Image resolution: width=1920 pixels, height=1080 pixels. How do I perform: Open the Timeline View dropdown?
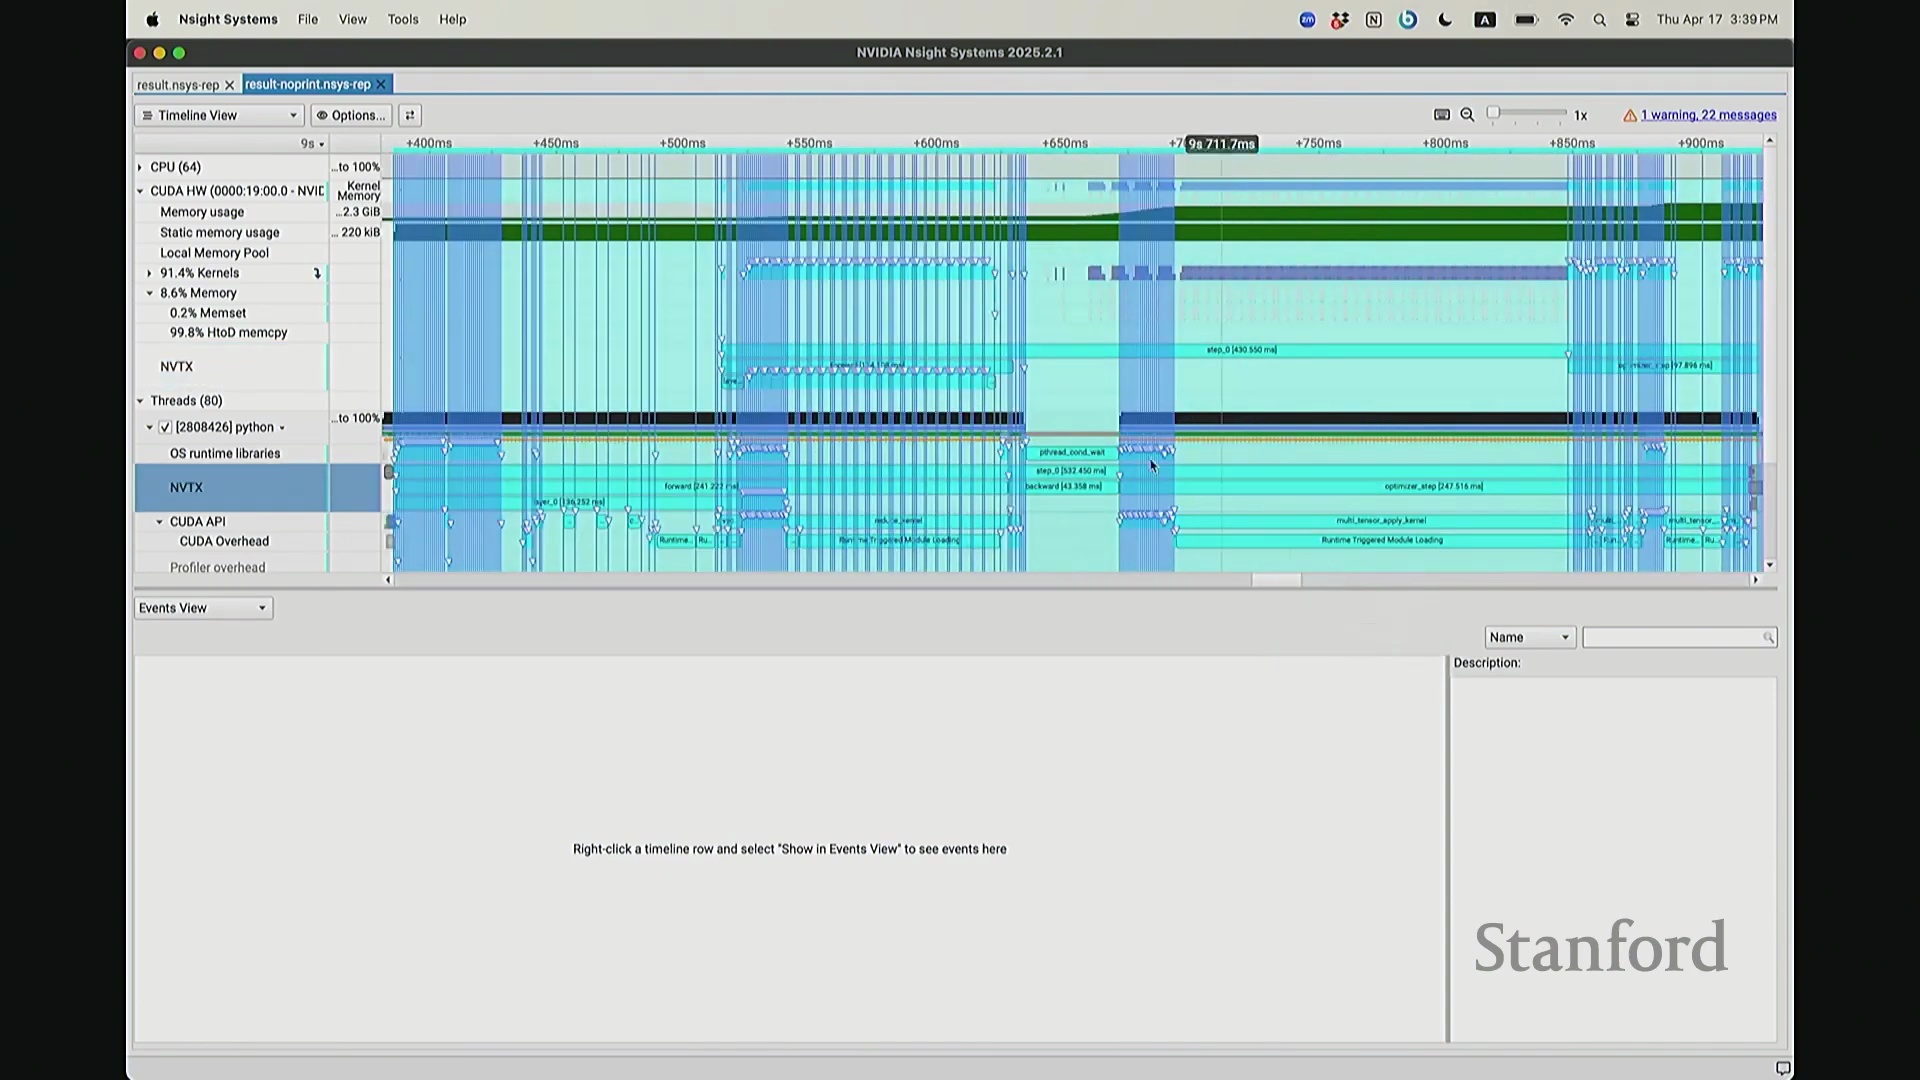219,115
